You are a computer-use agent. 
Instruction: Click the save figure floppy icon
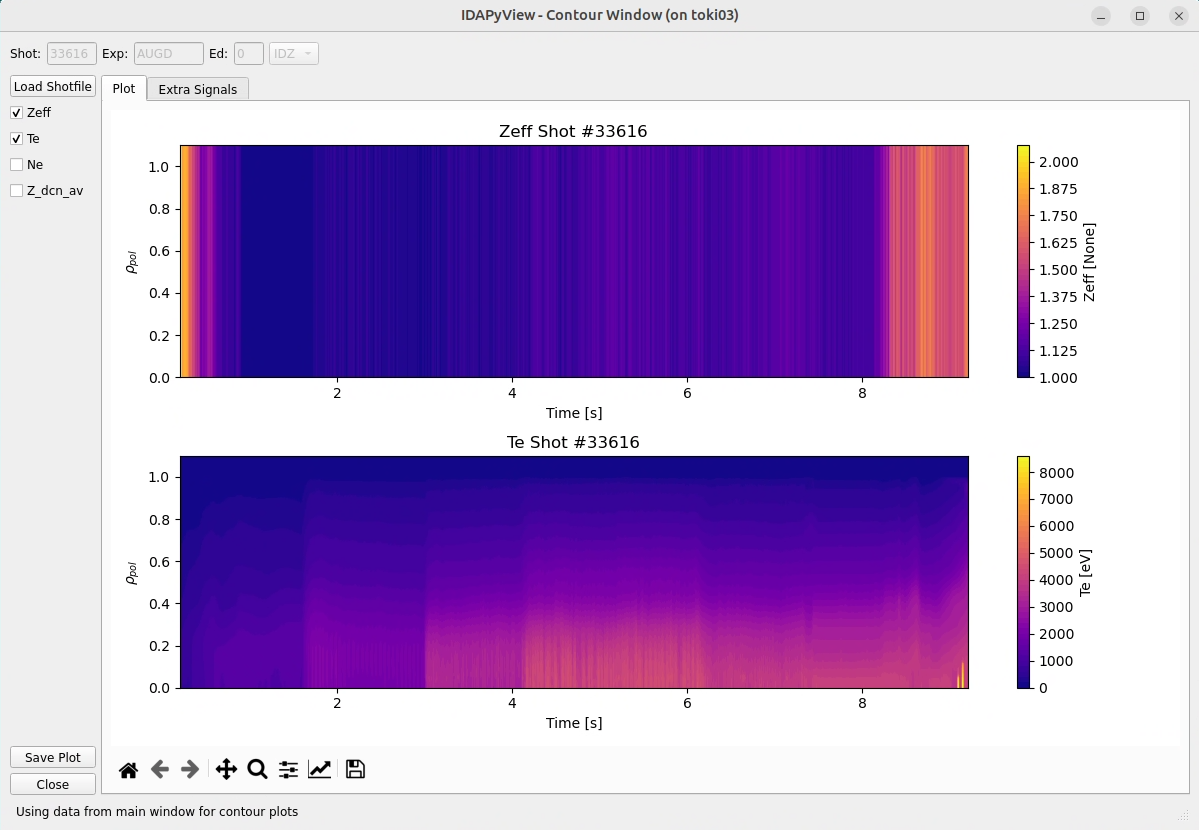354,769
